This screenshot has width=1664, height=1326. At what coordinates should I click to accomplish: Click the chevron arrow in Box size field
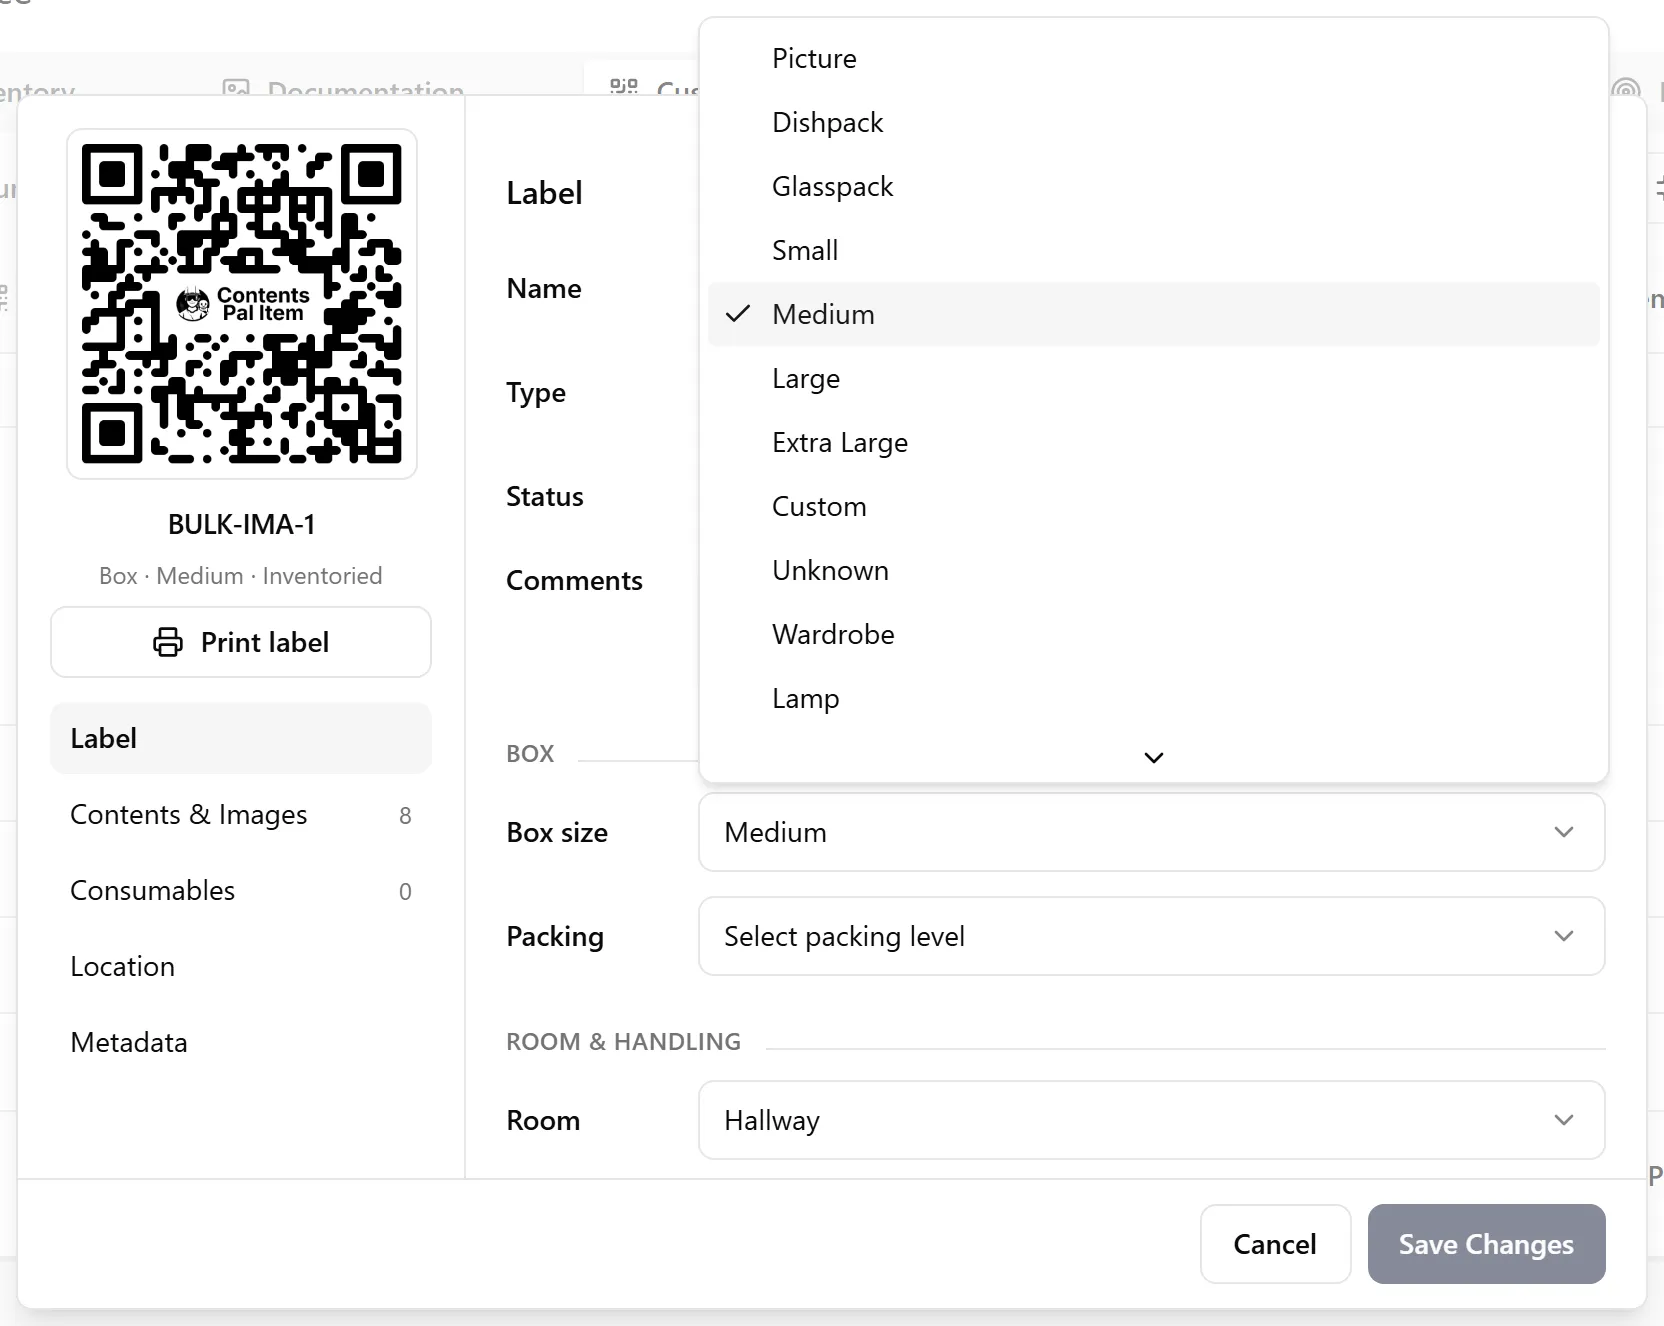coord(1564,832)
